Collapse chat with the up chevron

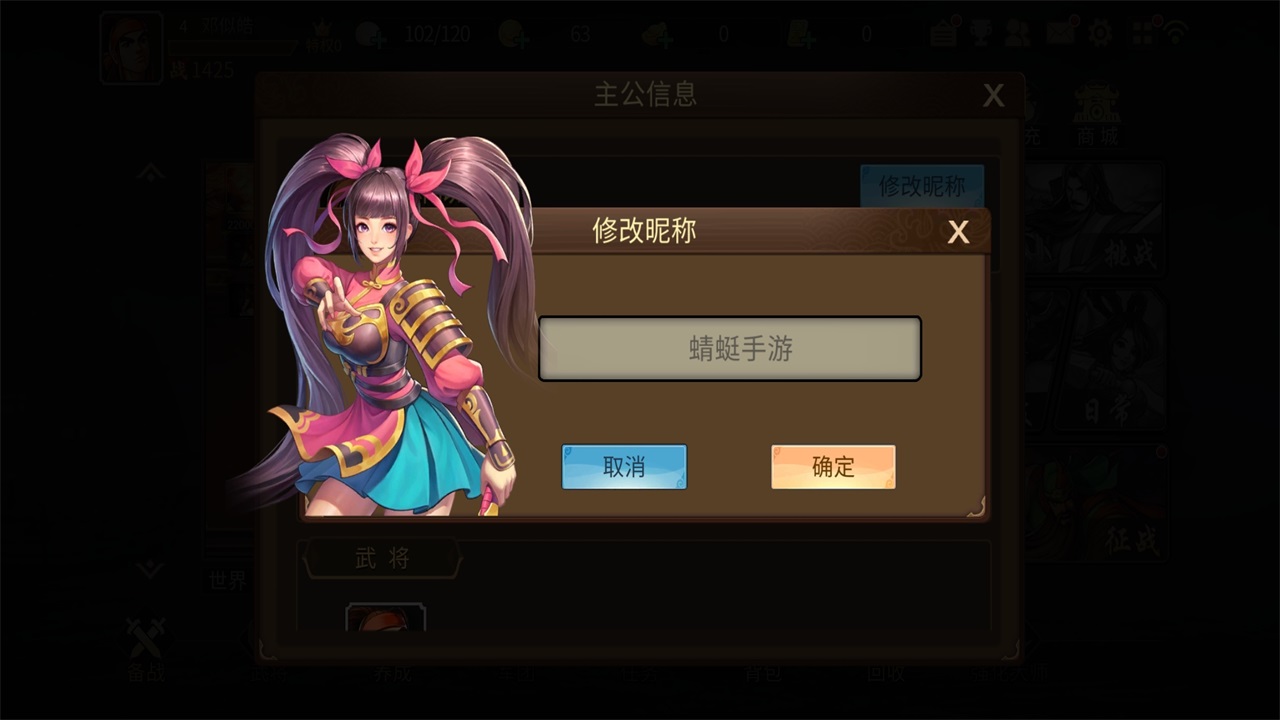pos(150,172)
